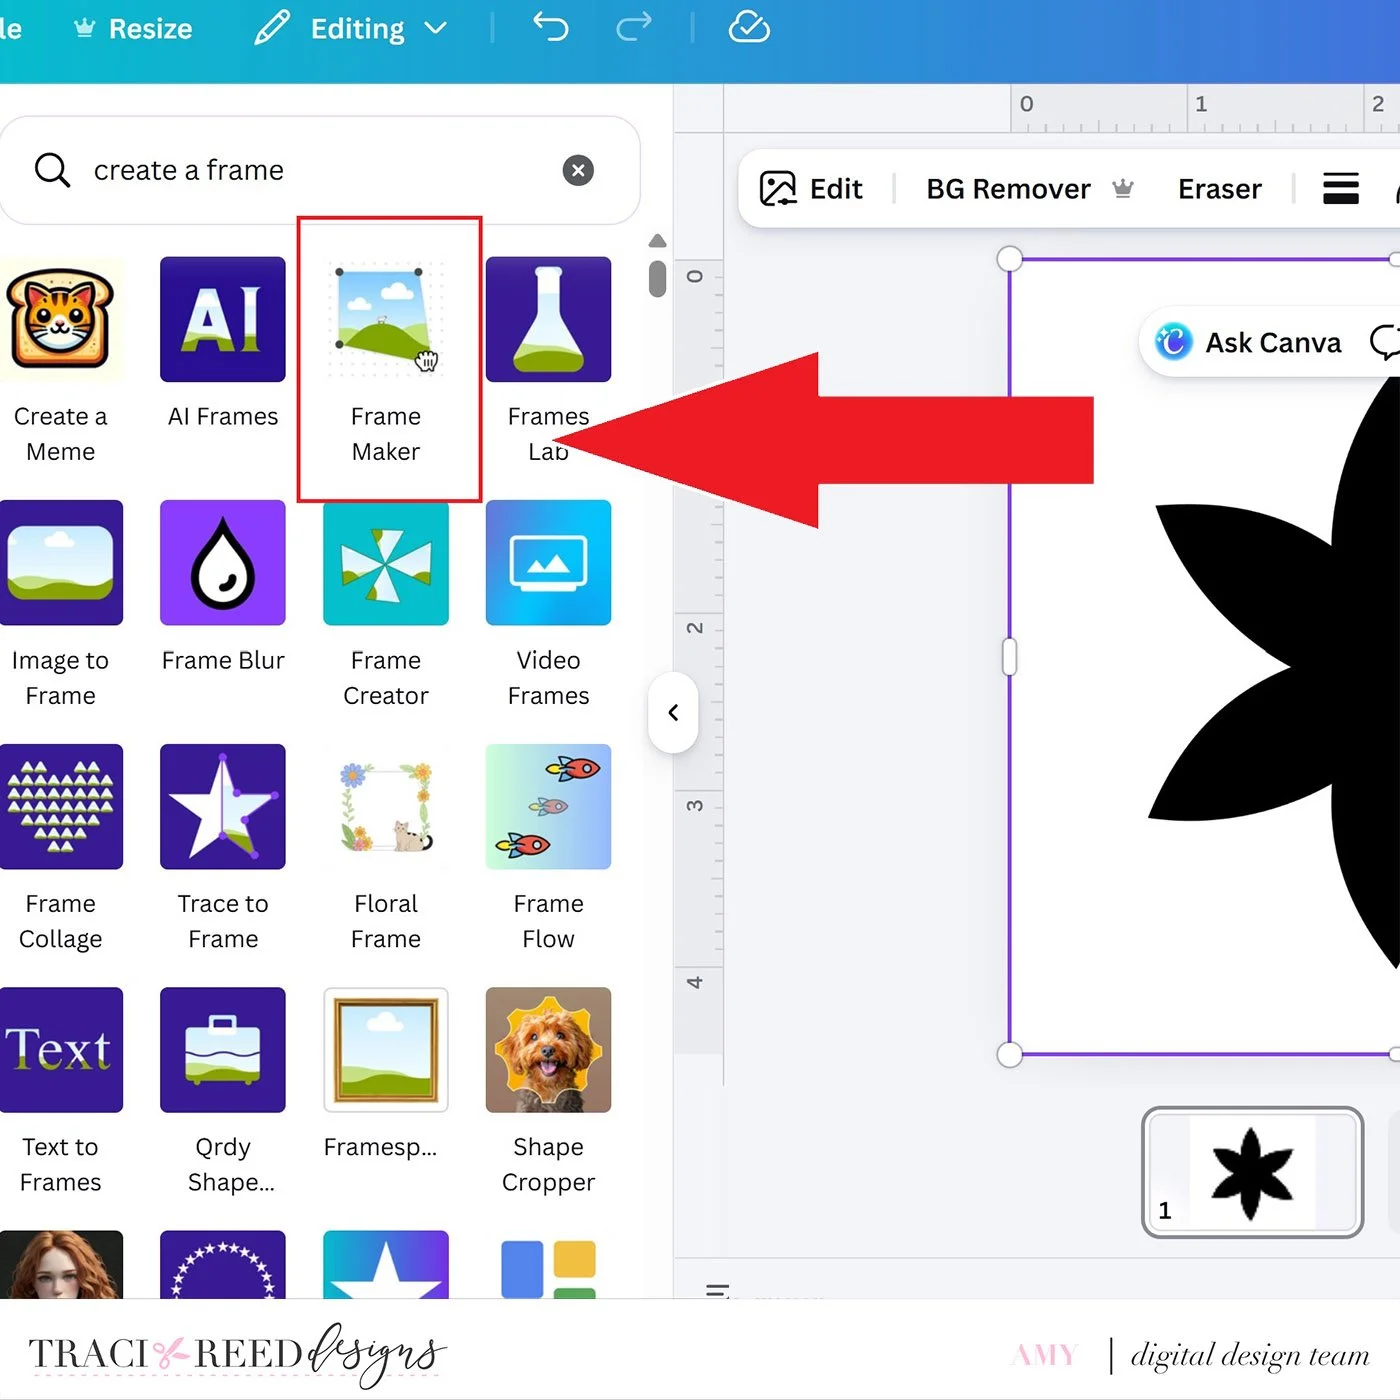Select the Eraser tool
Screen dimensions: 1400x1400
(1219, 189)
